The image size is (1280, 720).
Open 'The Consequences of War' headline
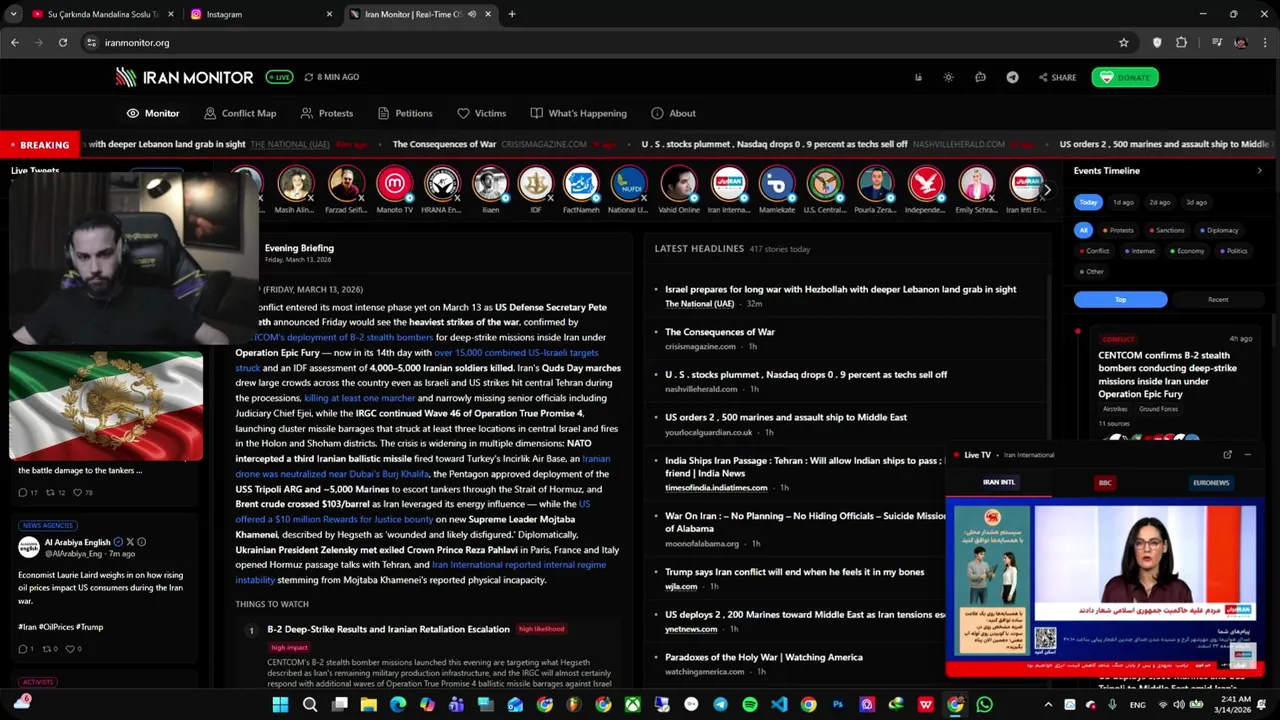[720, 332]
